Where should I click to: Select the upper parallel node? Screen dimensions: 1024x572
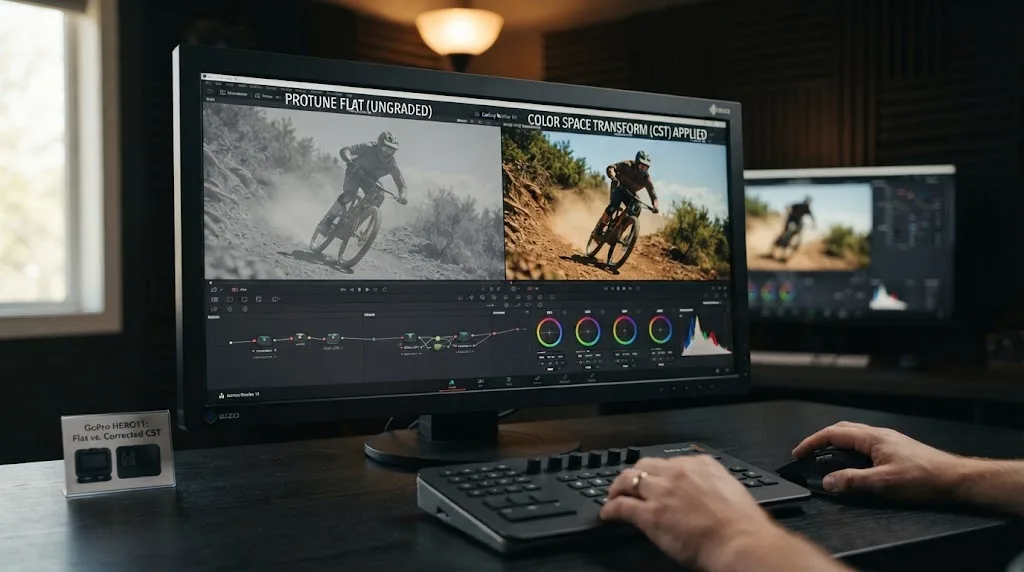[439, 340]
